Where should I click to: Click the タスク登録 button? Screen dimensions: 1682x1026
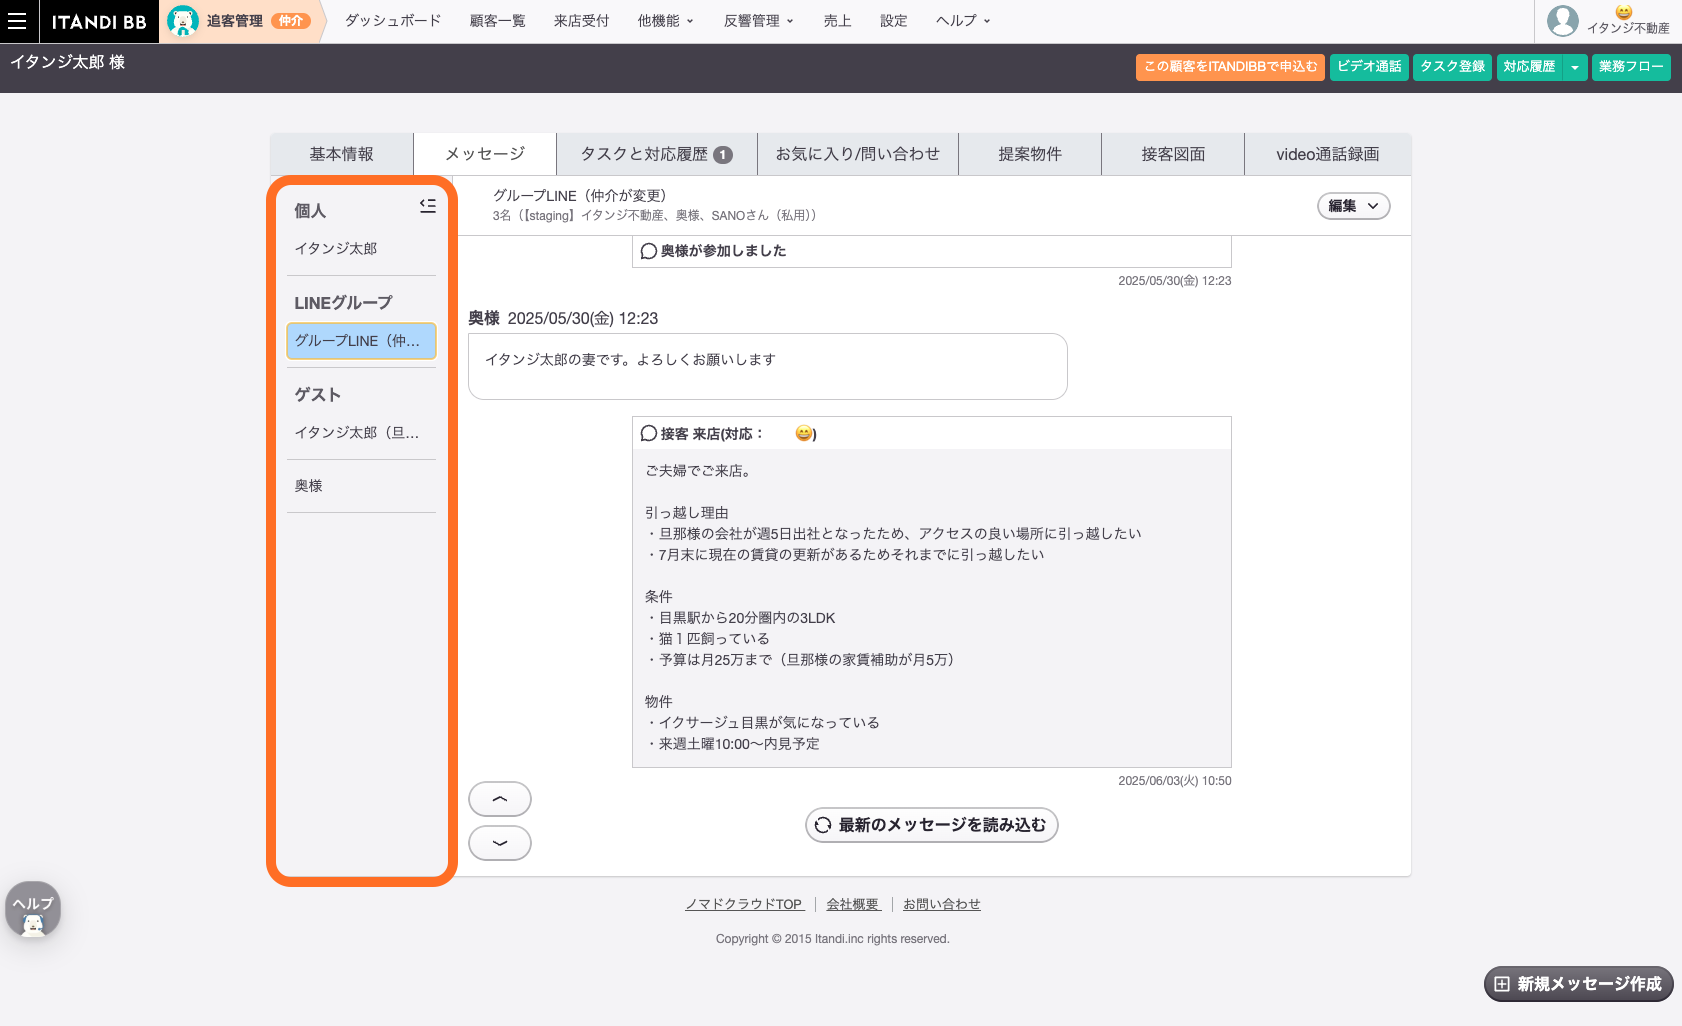tap(1452, 67)
